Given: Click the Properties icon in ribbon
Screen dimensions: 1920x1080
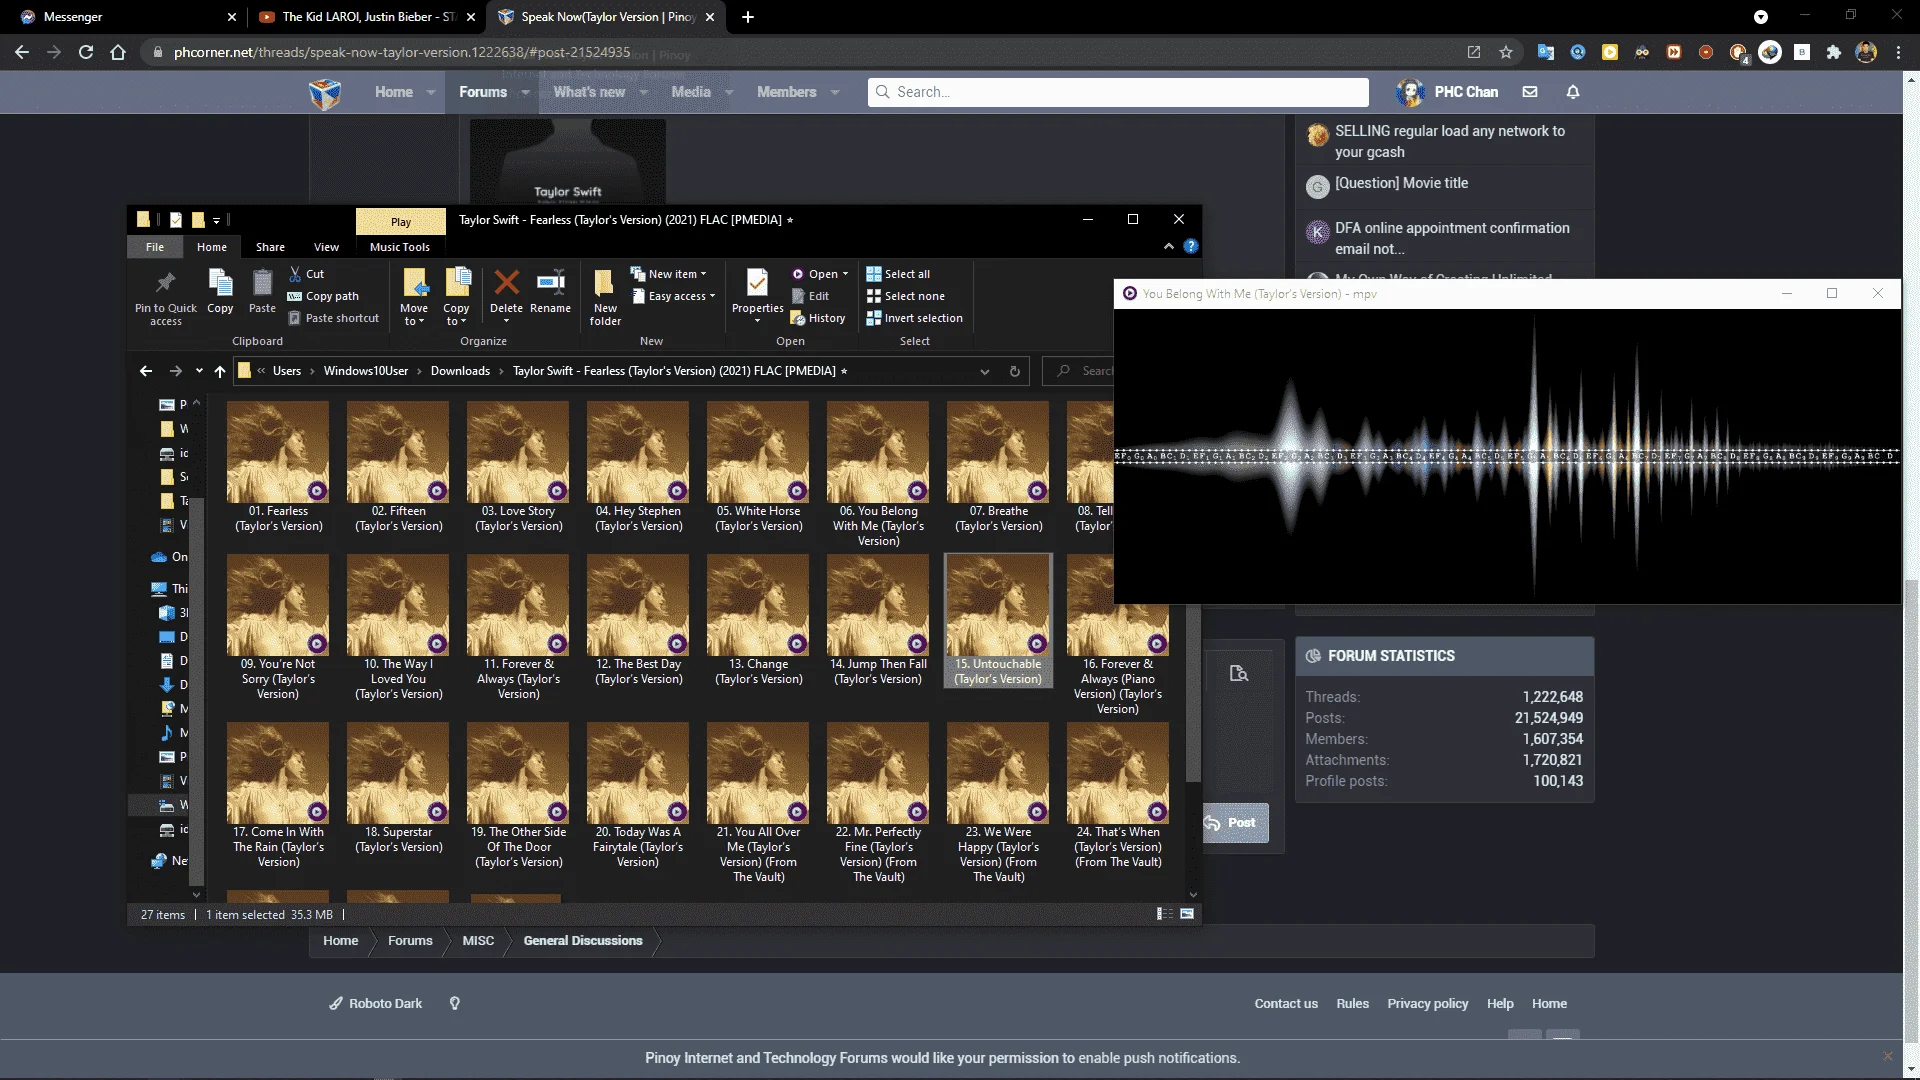Looking at the screenshot, I should [x=757, y=283].
